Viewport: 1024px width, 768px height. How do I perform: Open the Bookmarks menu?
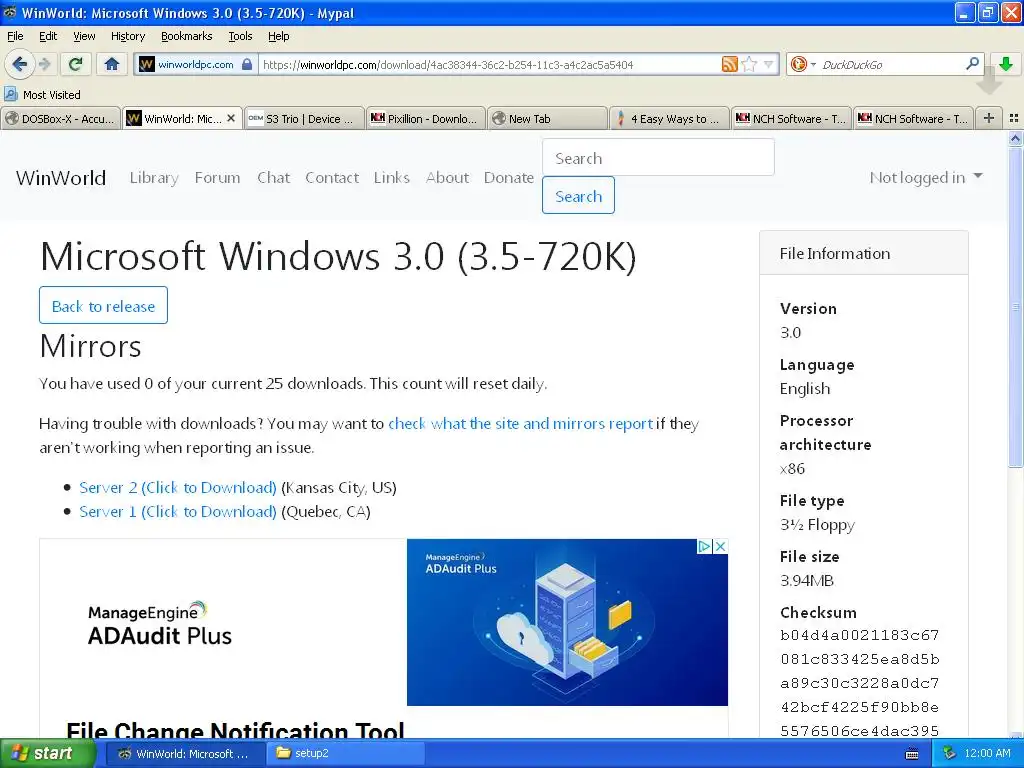(x=186, y=36)
